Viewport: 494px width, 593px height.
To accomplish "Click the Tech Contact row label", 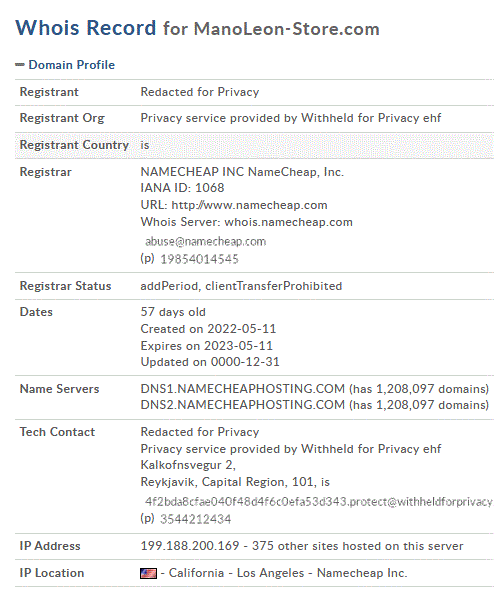I will click(x=57, y=432).
